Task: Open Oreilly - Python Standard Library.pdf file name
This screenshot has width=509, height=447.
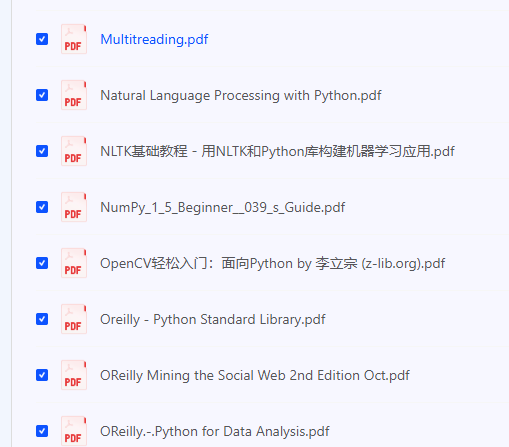Action: tap(213, 320)
